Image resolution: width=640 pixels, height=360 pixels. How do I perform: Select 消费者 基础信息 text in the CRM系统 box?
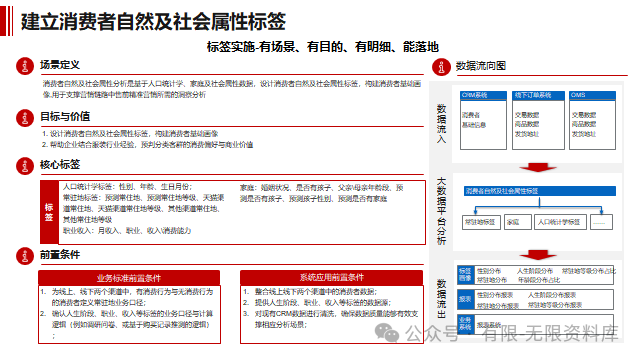(474, 120)
